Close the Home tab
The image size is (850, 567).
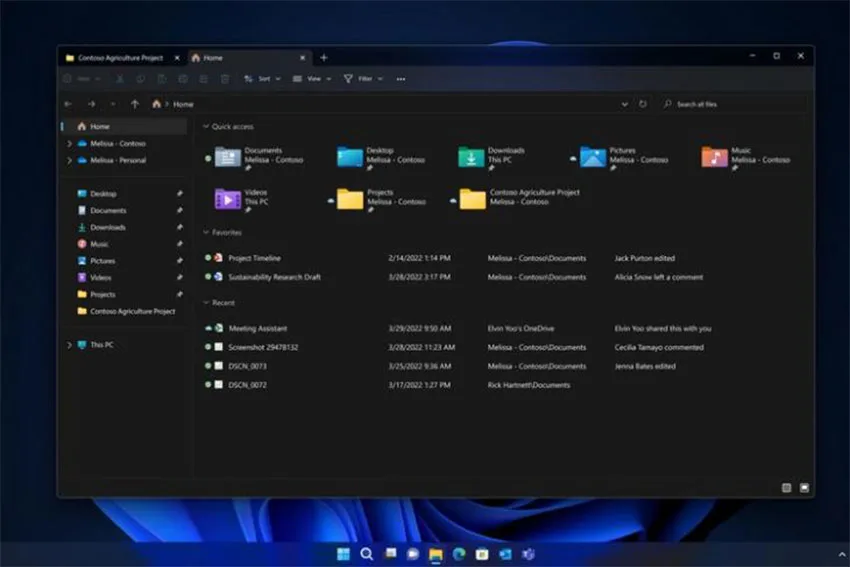(302, 58)
